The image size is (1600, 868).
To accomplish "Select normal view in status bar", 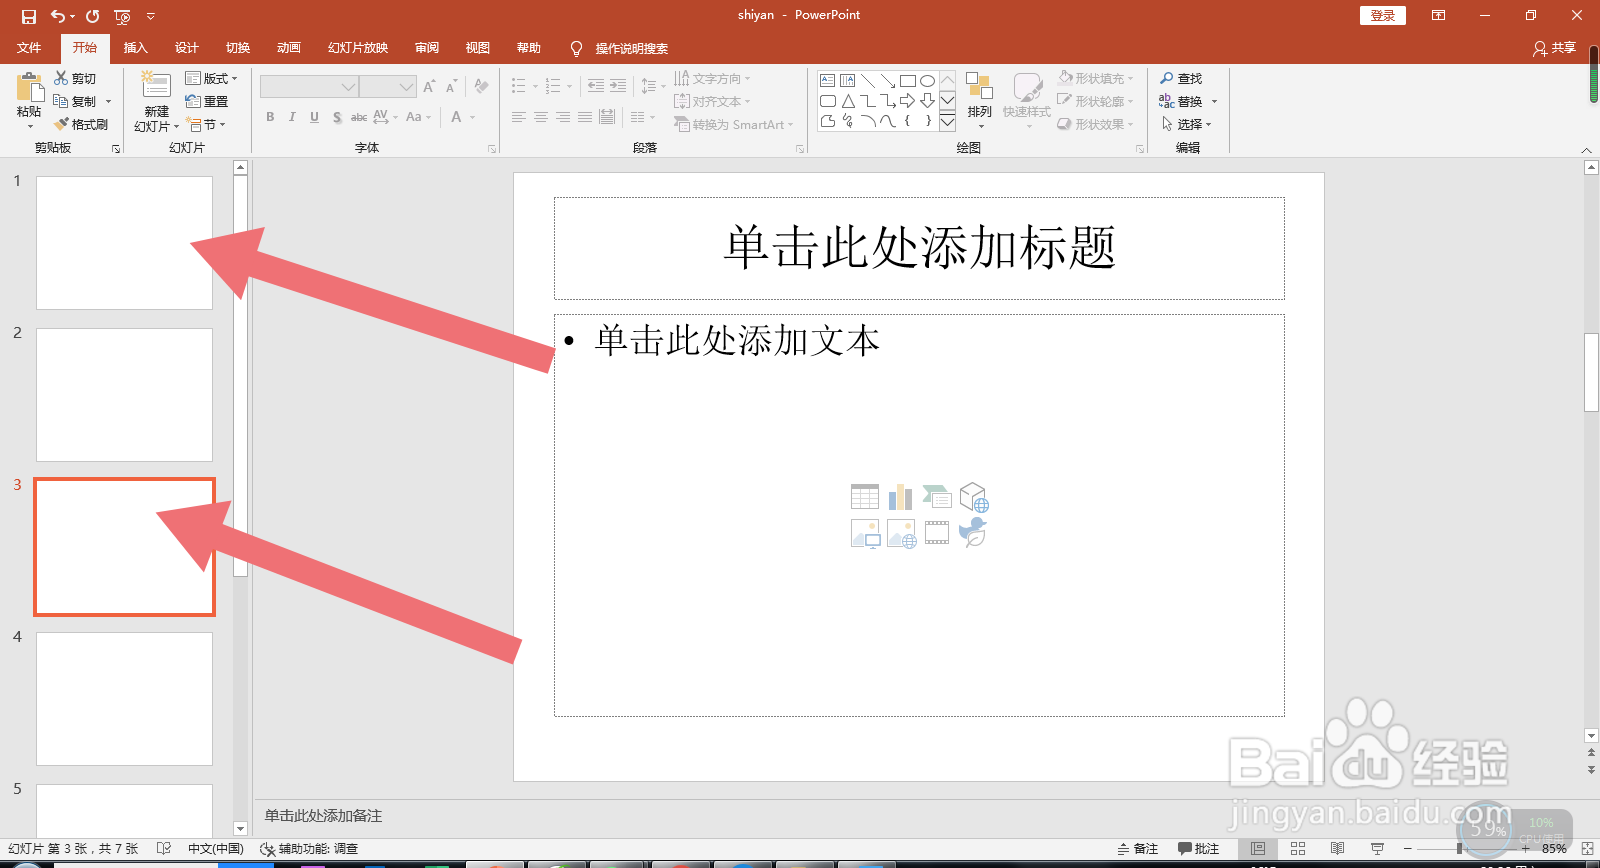I will (x=1258, y=848).
